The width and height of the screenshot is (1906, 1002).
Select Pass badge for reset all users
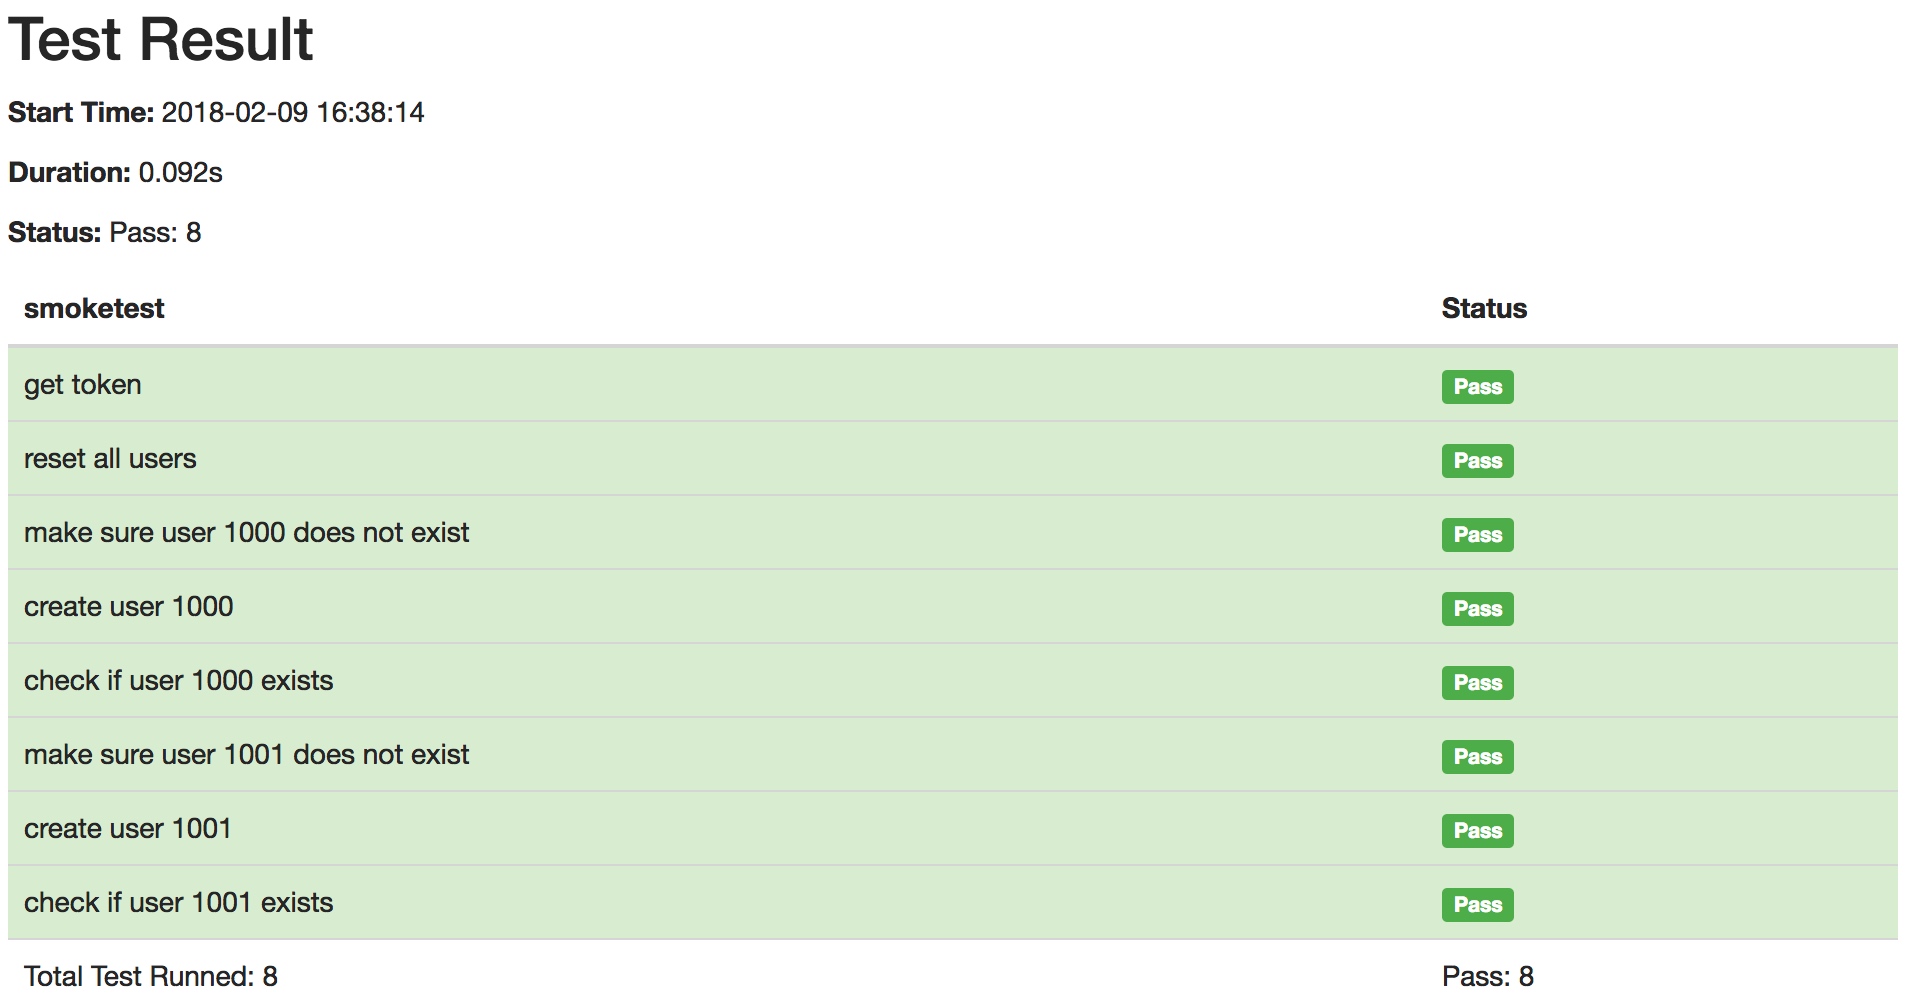click(x=1477, y=461)
